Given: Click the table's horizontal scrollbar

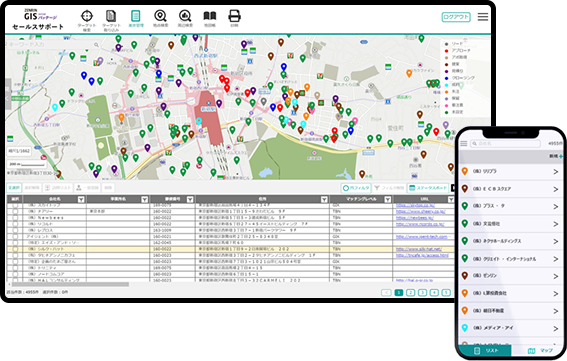Looking at the screenshot, I should (69, 284).
